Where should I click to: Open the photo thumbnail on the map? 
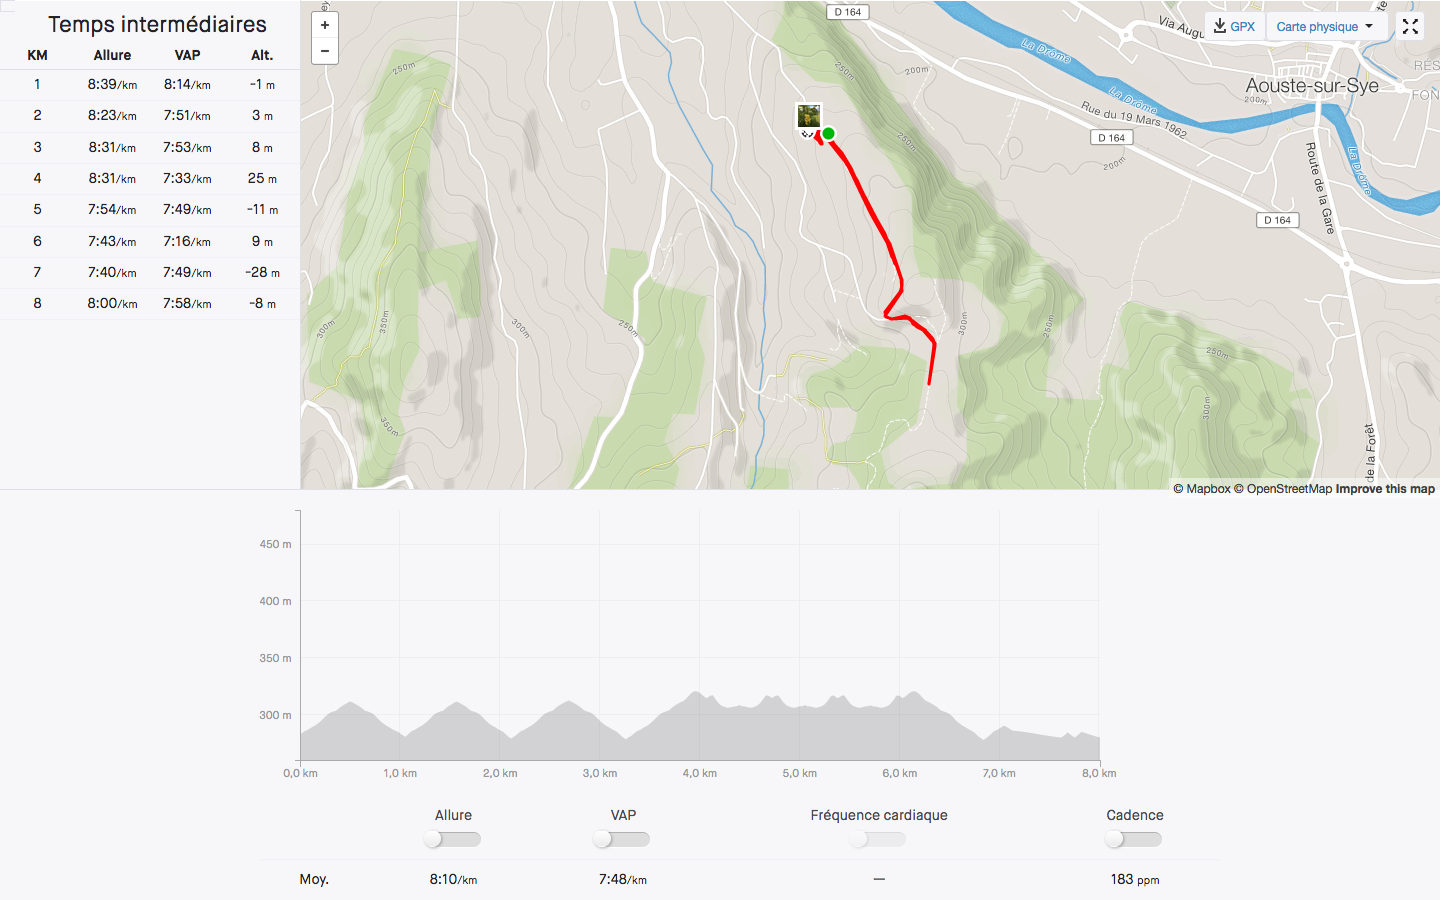point(808,116)
